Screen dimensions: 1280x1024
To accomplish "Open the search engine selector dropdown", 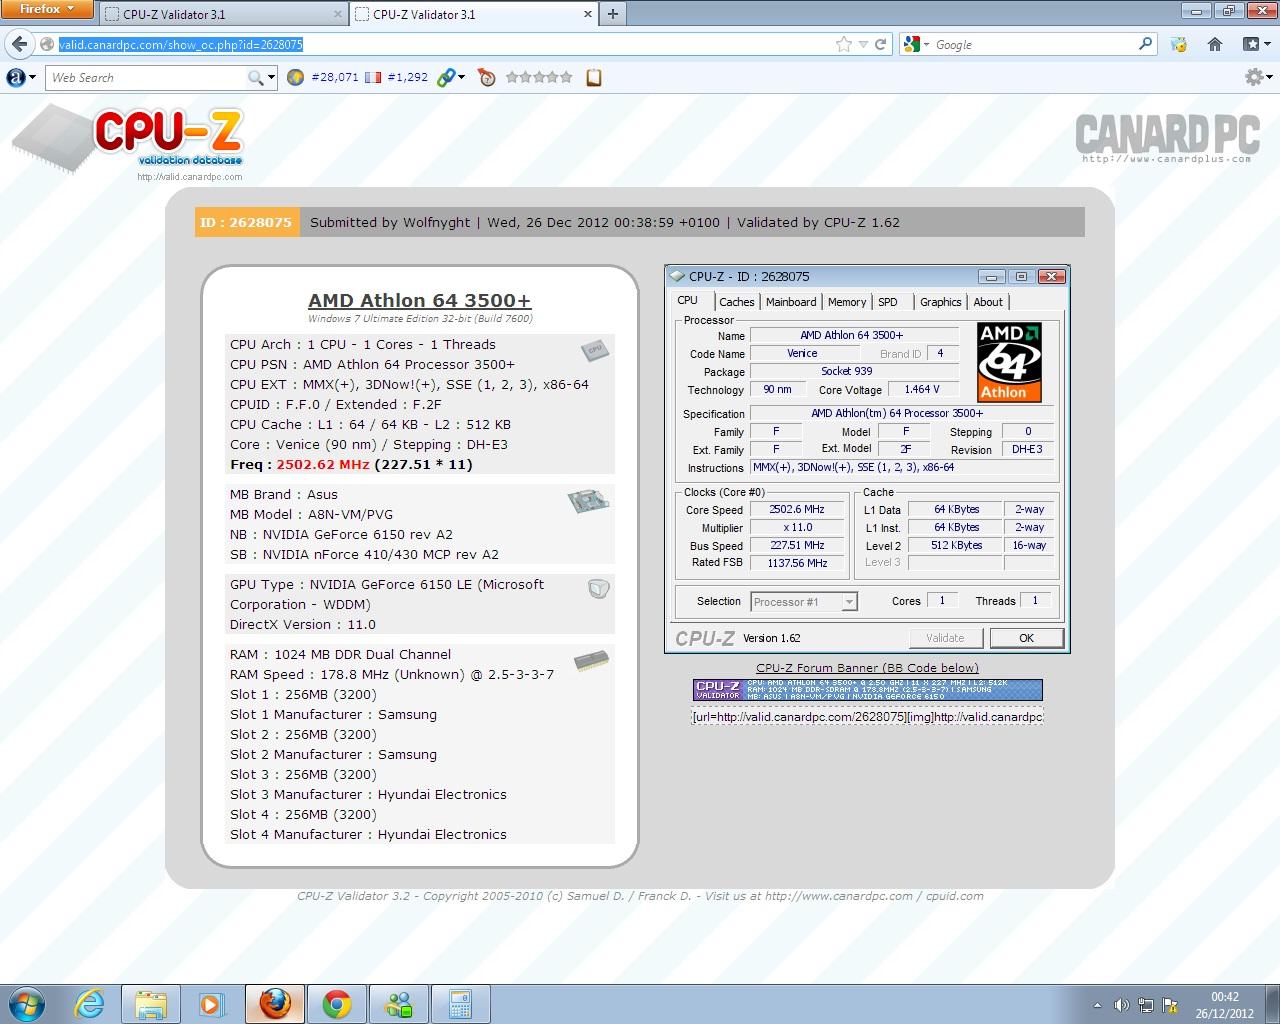I will tap(916, 44).
